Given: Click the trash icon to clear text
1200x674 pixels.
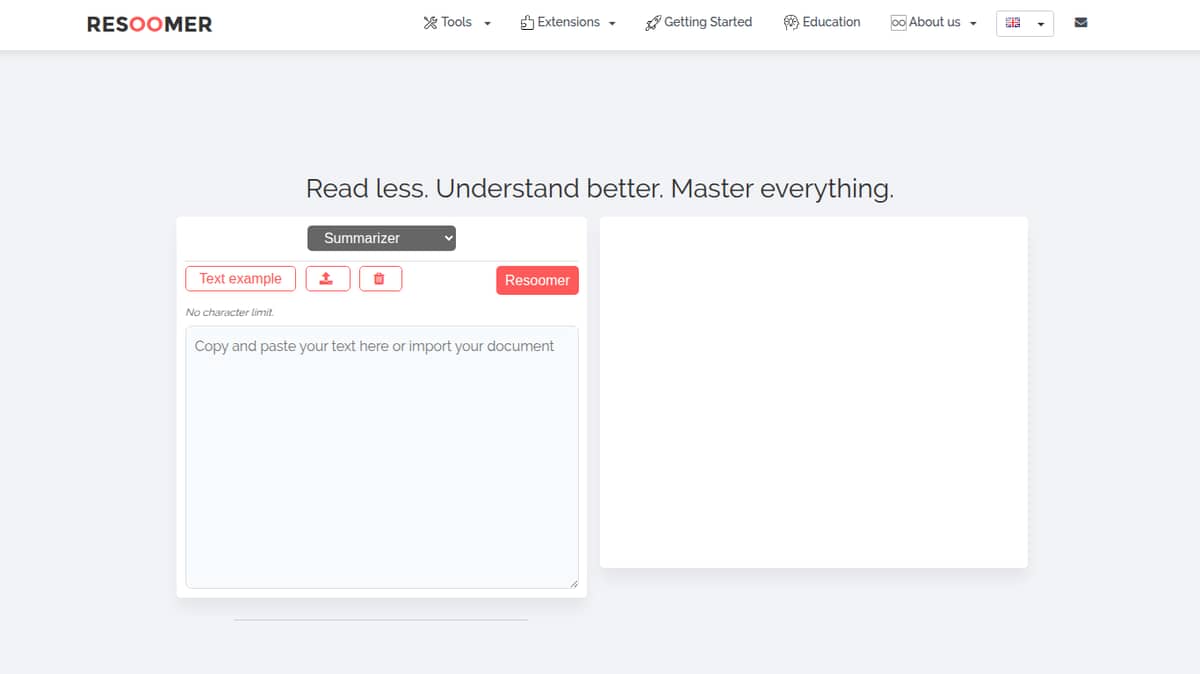Looking at the screenshot, I should (380, 279).
